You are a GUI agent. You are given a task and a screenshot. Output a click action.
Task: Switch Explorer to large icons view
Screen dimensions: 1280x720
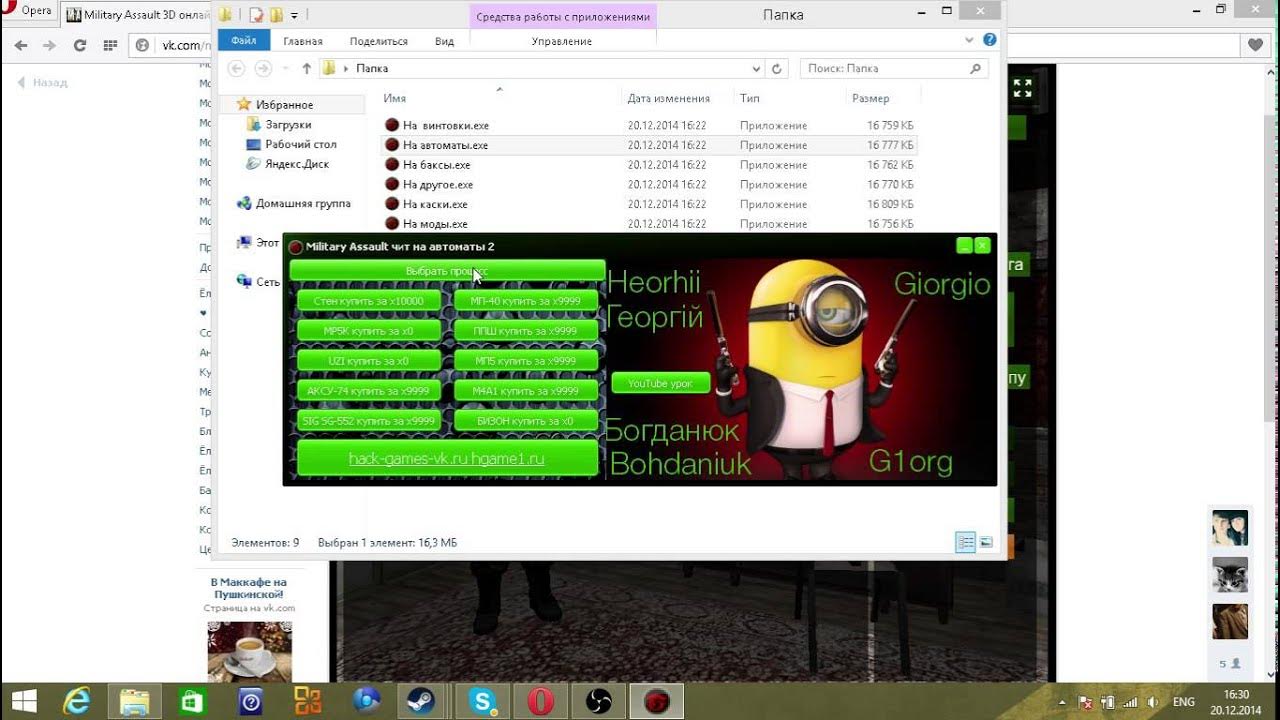click(986, 542)
